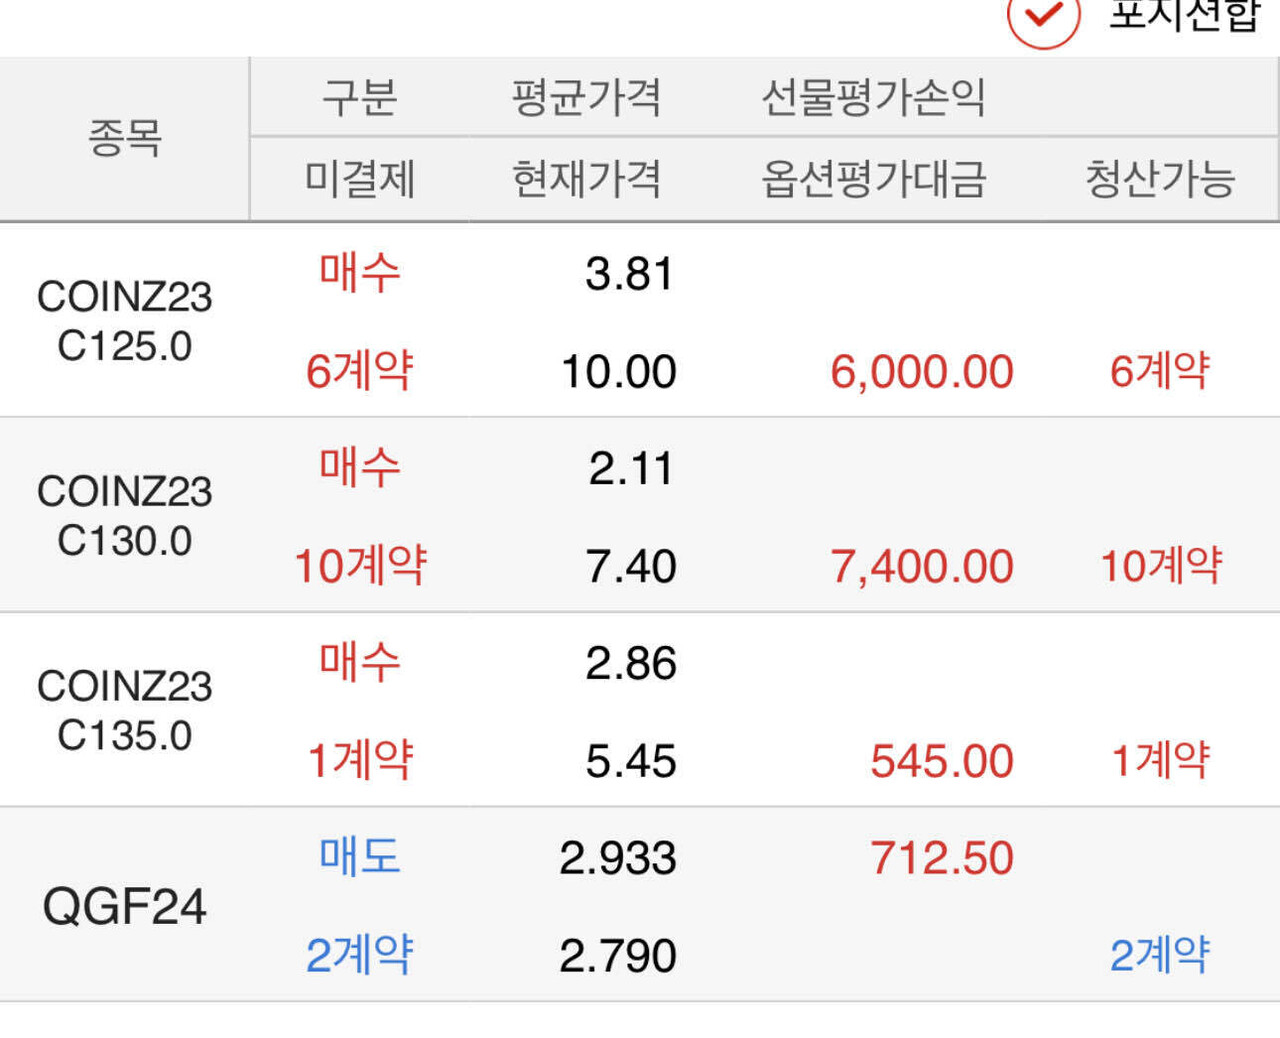Click 6계약 under the 미결제 column
Image resolution: width=1280 pixels, height=1038 pixels.
click(x=360, y=370)
